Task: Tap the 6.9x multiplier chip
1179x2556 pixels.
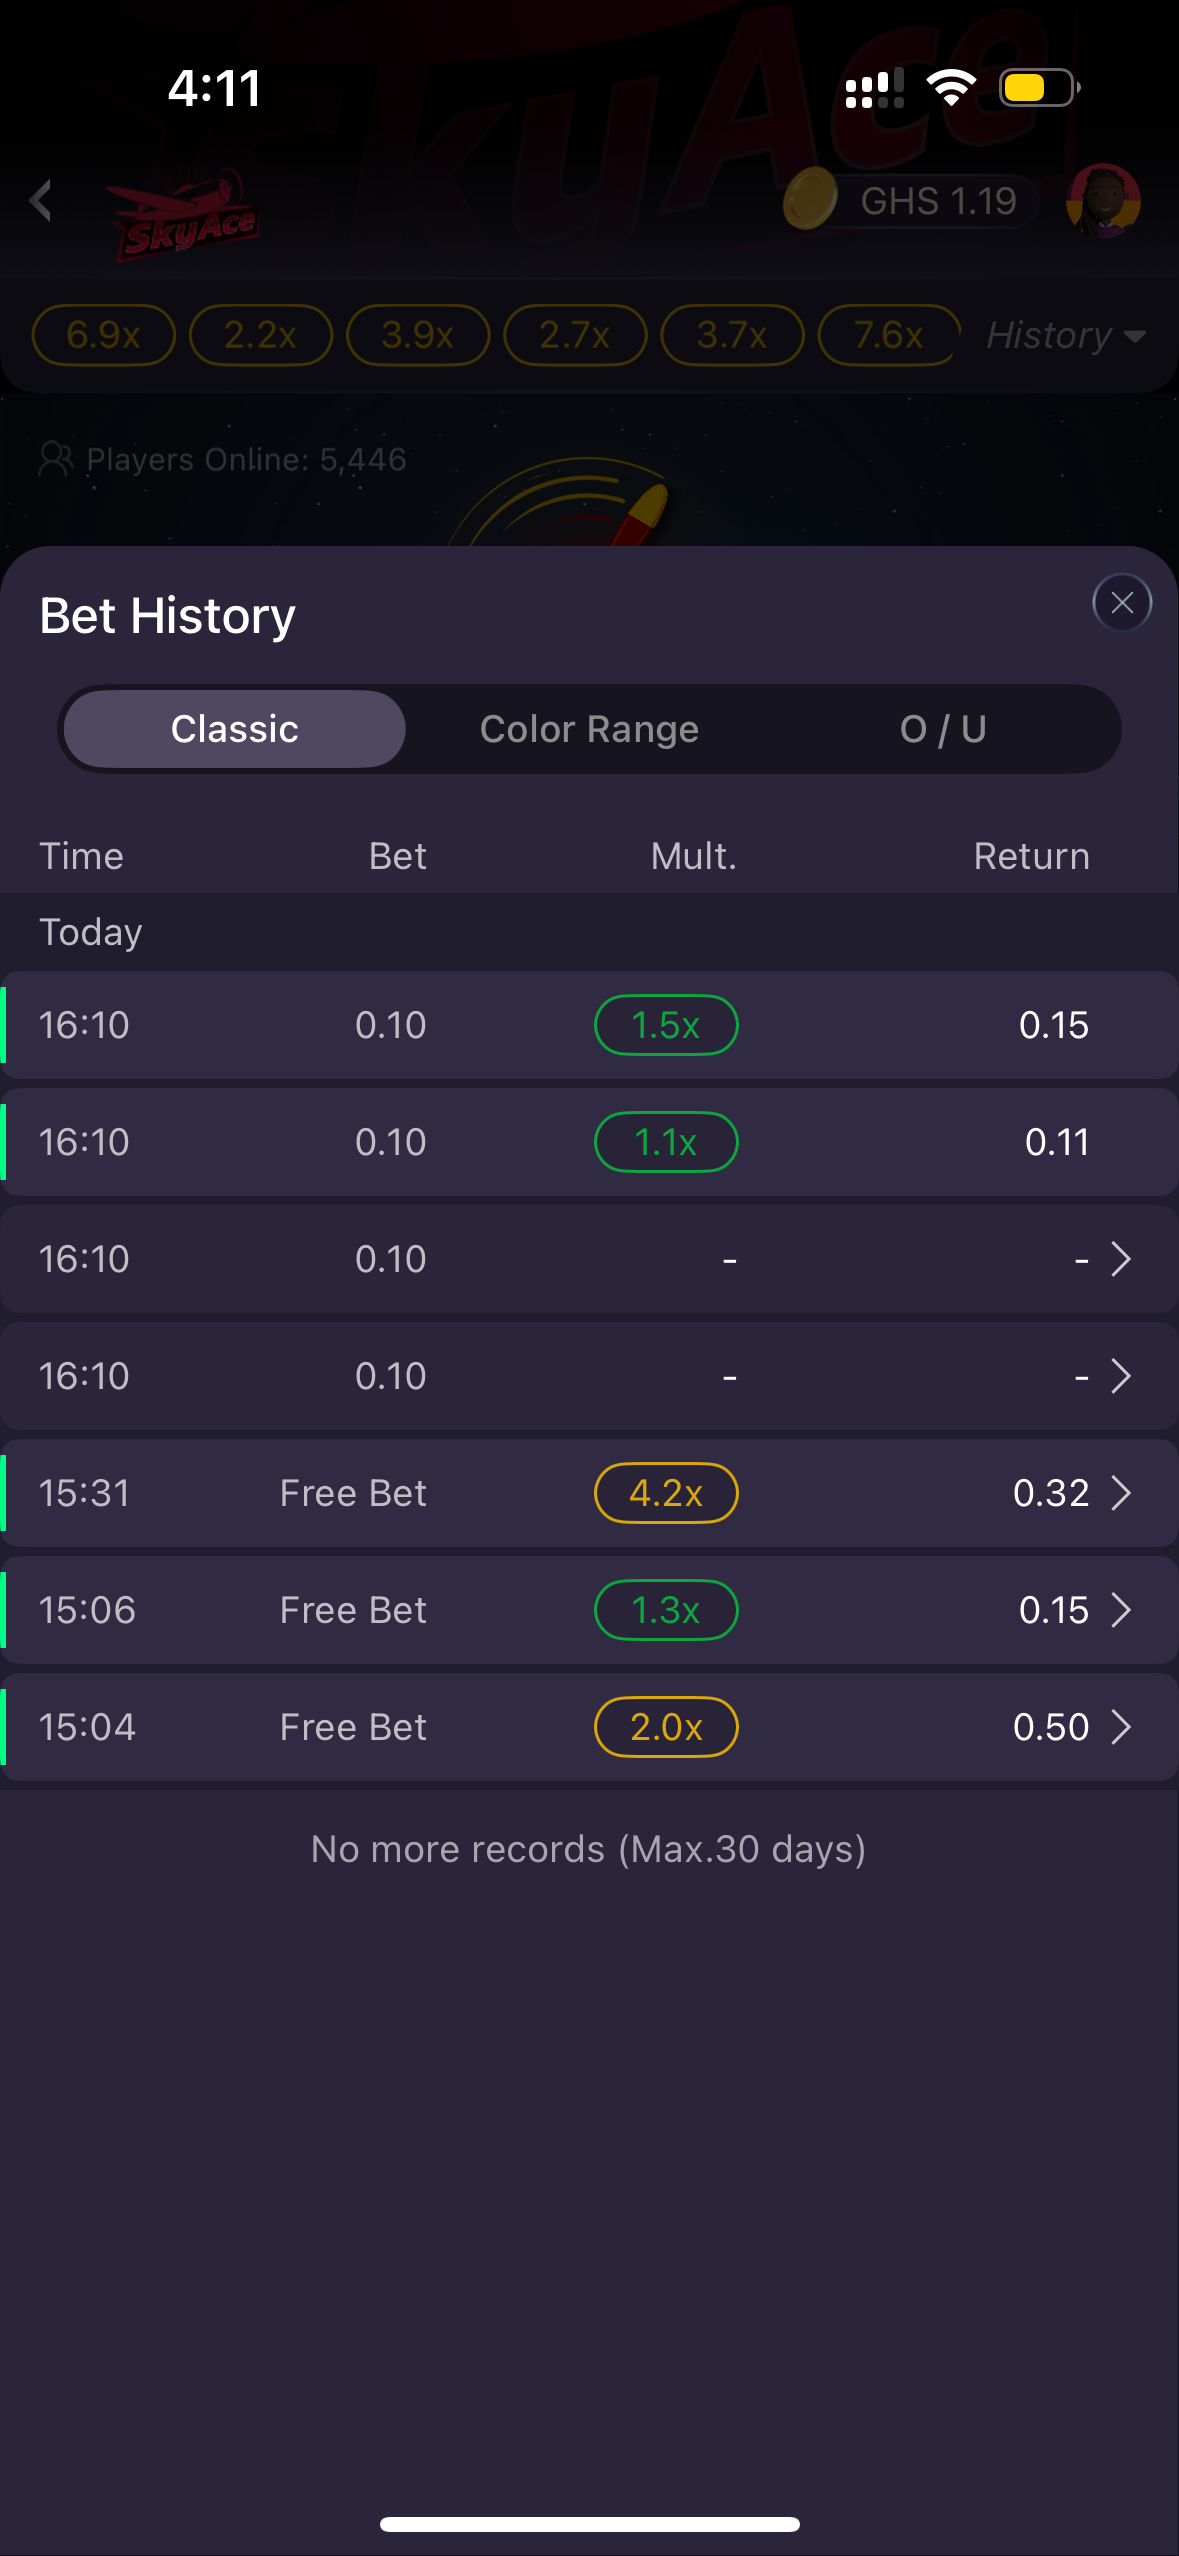Action: [104, 335]
